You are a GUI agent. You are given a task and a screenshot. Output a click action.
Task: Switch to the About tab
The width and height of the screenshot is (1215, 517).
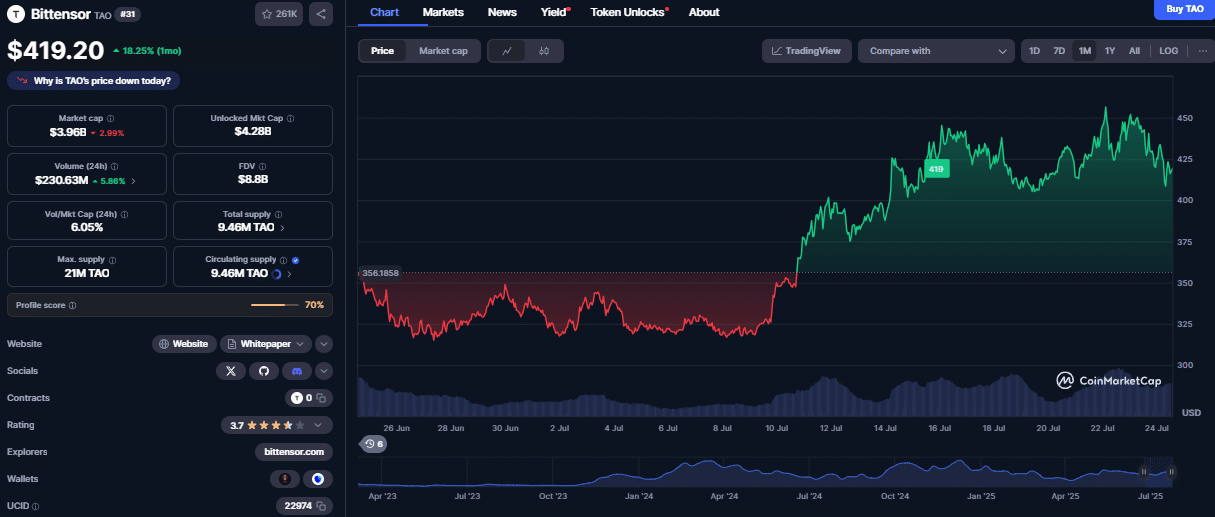(x=704, y=12)
